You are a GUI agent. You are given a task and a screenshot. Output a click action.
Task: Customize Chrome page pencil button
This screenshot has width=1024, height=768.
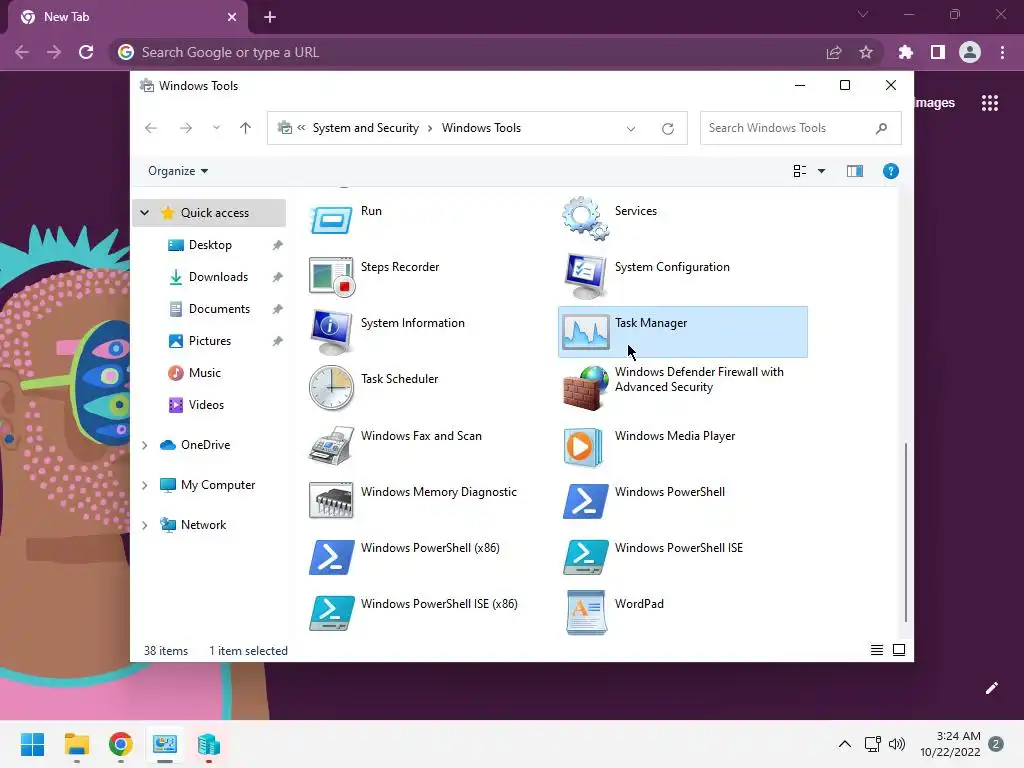(x=992, y=688)
